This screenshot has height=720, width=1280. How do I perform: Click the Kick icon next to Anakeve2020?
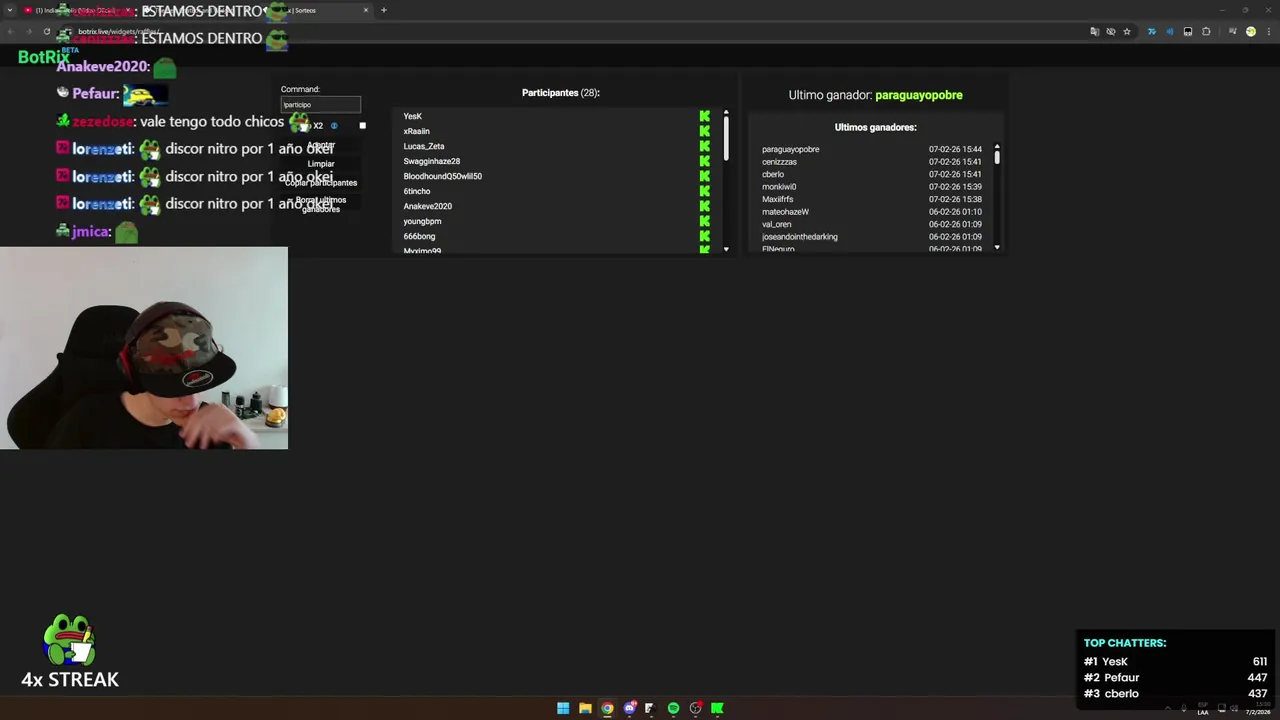click(x=705, y=206)
